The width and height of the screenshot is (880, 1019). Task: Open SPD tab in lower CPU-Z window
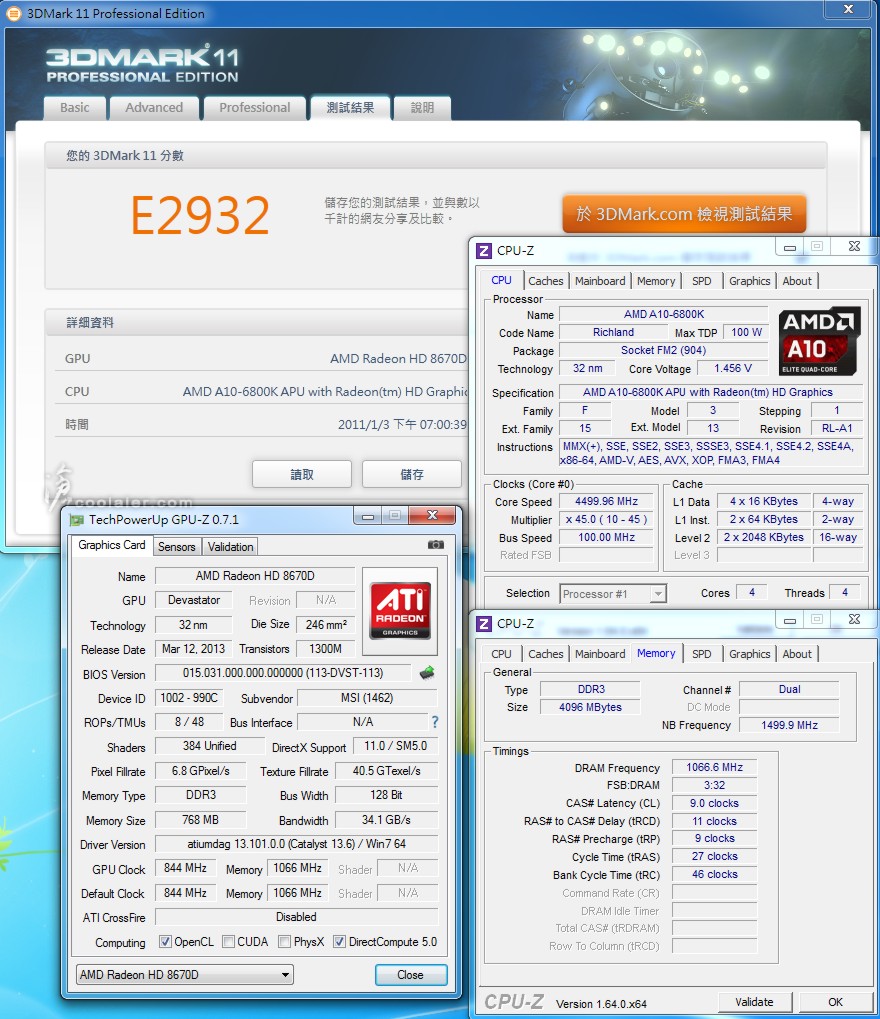(702, 654)
